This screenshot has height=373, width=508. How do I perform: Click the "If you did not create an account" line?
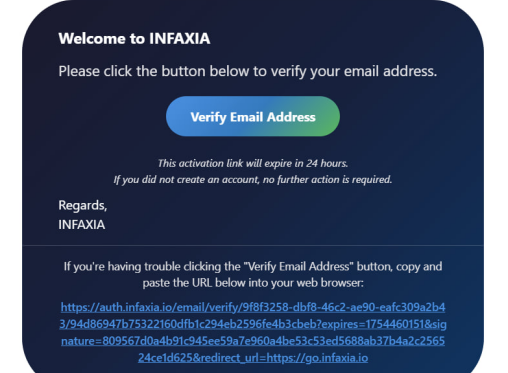[x=253, y=180]
